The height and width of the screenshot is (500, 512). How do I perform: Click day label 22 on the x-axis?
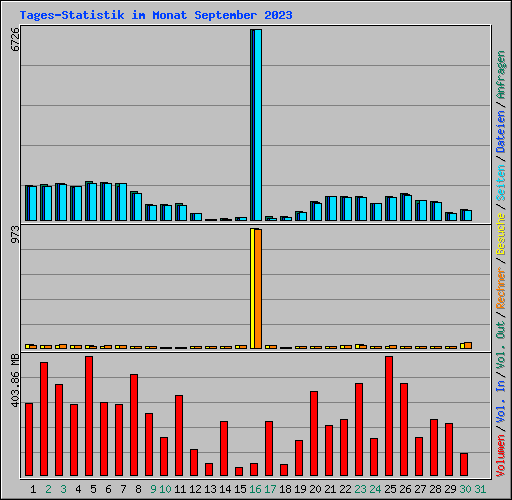(345, 489)
